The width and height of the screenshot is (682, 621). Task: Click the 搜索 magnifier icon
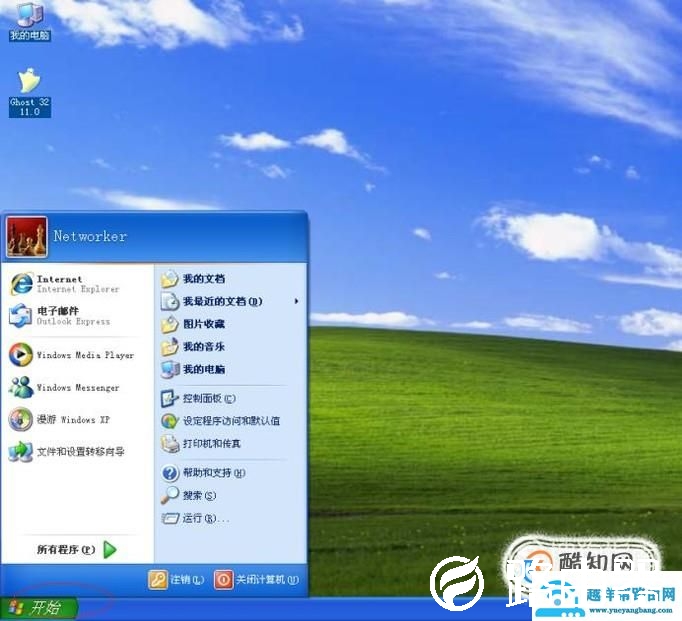tap(170, 495)
